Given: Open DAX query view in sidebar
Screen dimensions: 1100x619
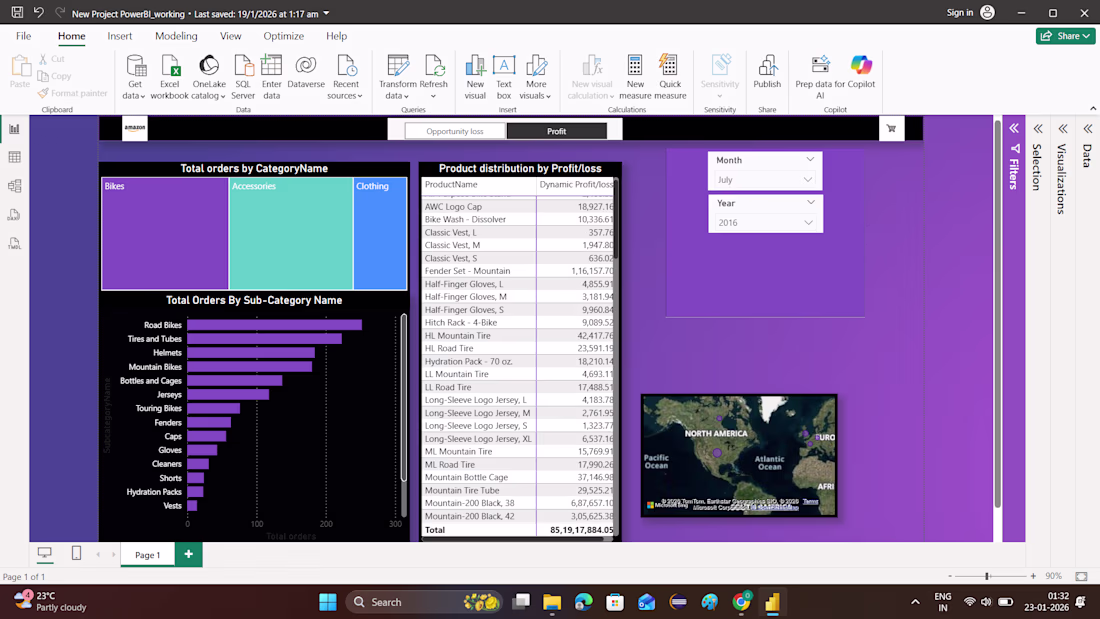Looking at the screenshot, I should (x=14, y=215).
